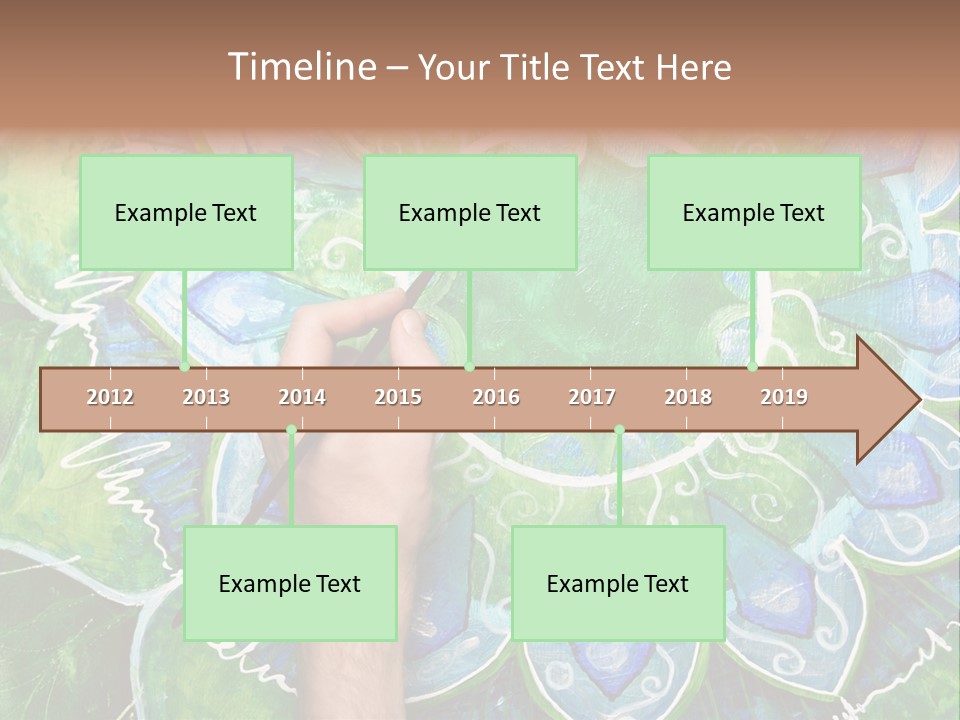The height and width of the screenshot is (720, 960).
Task: Click the 2018 year label
Action: [688, 397]
